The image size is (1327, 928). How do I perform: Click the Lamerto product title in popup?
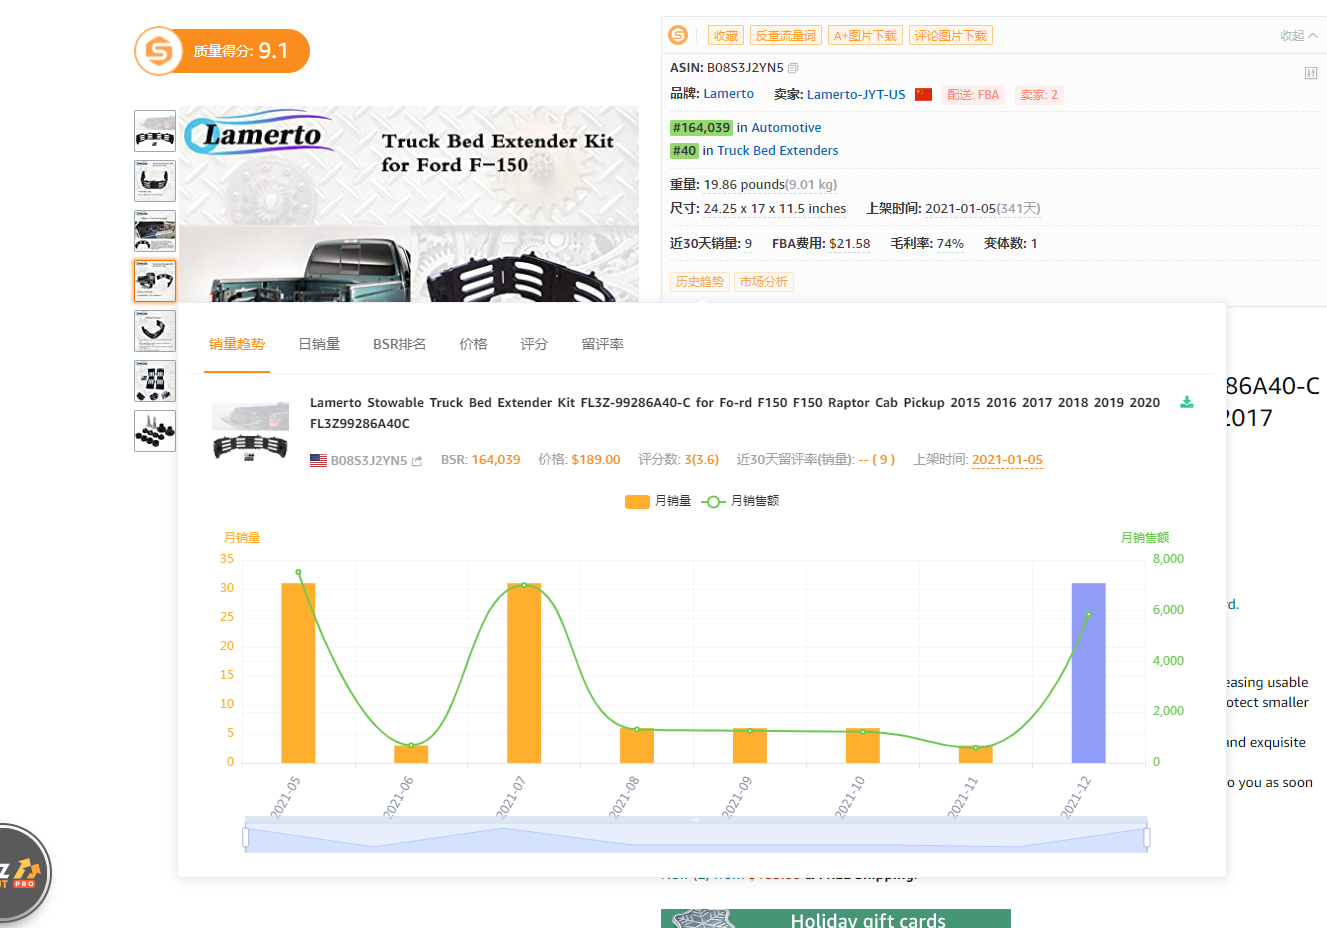[735, 413]
